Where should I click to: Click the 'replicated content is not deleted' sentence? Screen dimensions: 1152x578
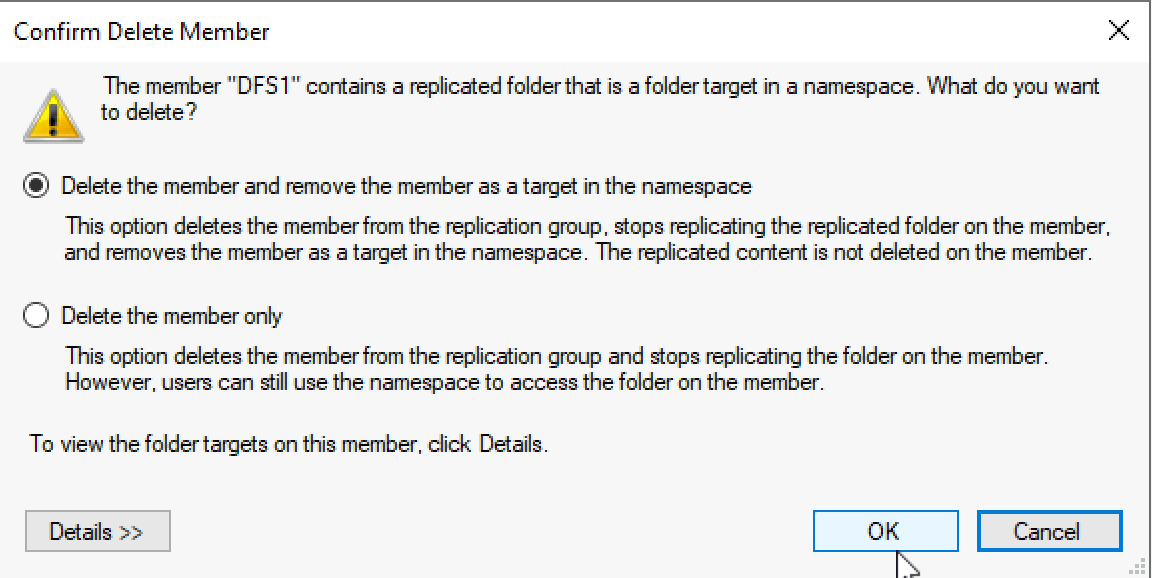coord(842,253)
